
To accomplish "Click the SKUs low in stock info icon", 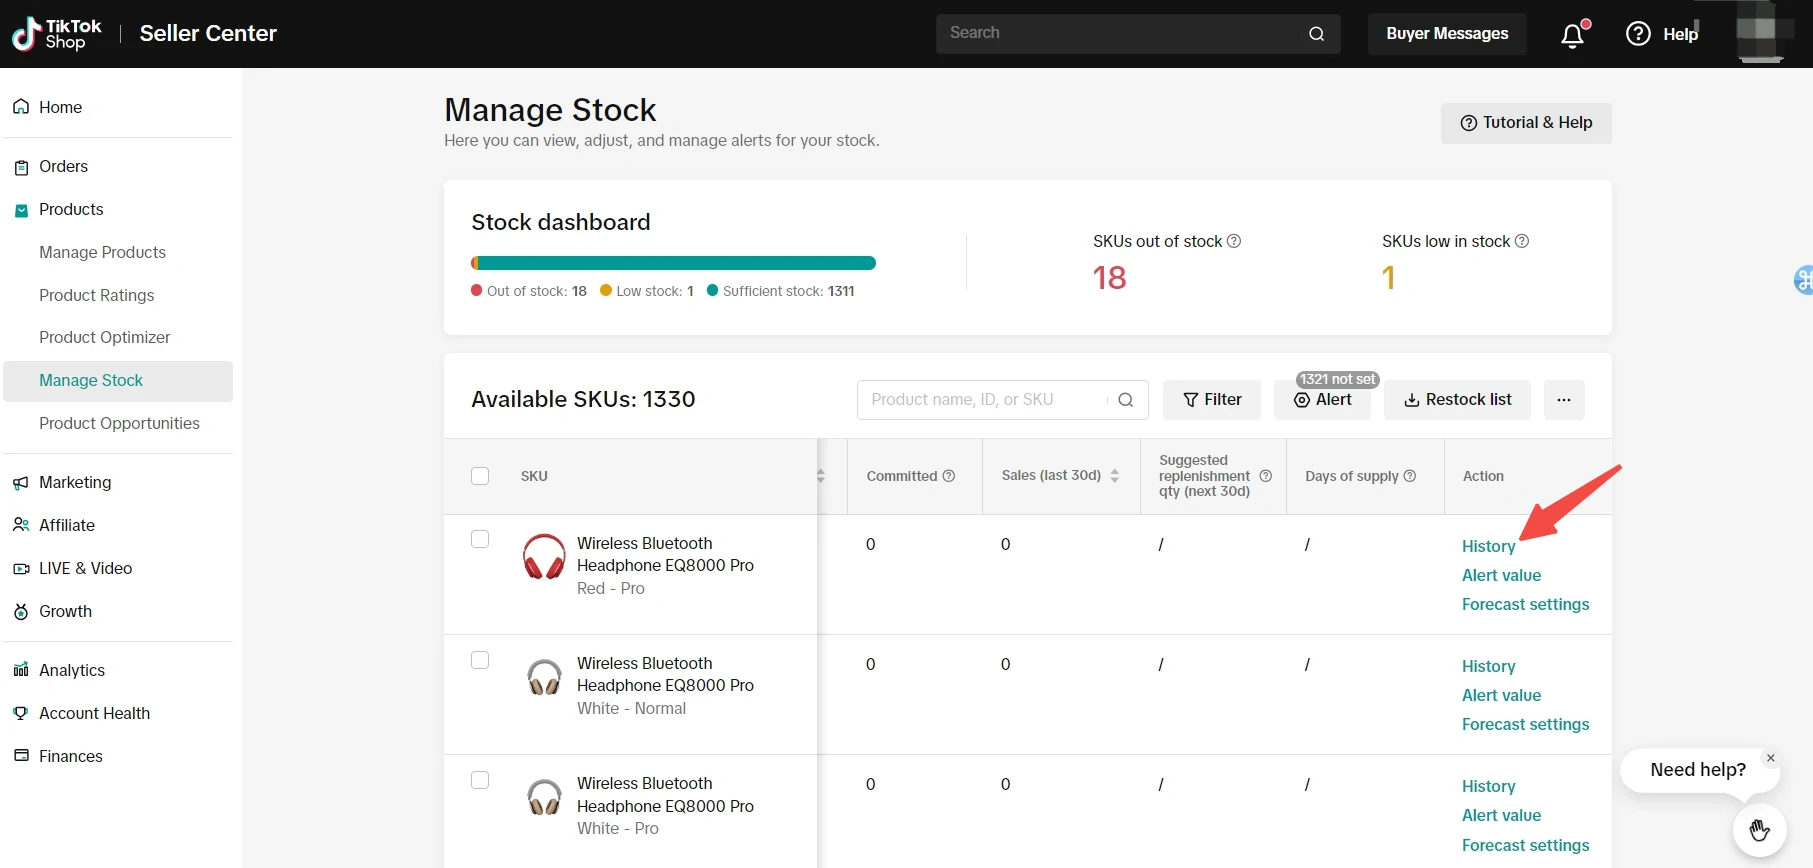I will point(1522,241).
